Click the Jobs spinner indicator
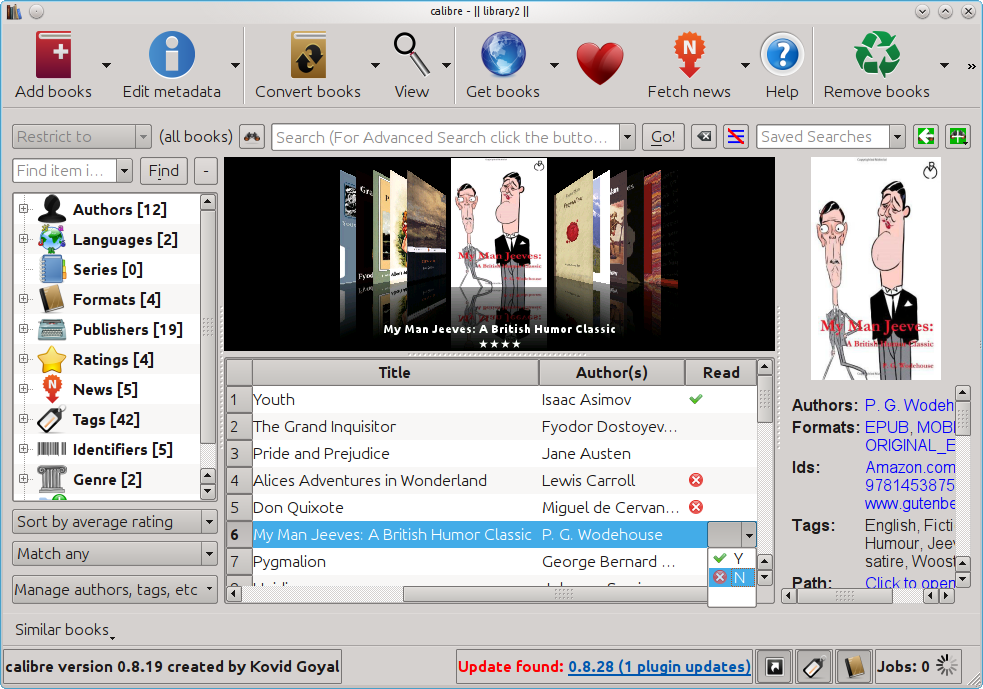Screen dimensions: 983x689 [946, 666]
